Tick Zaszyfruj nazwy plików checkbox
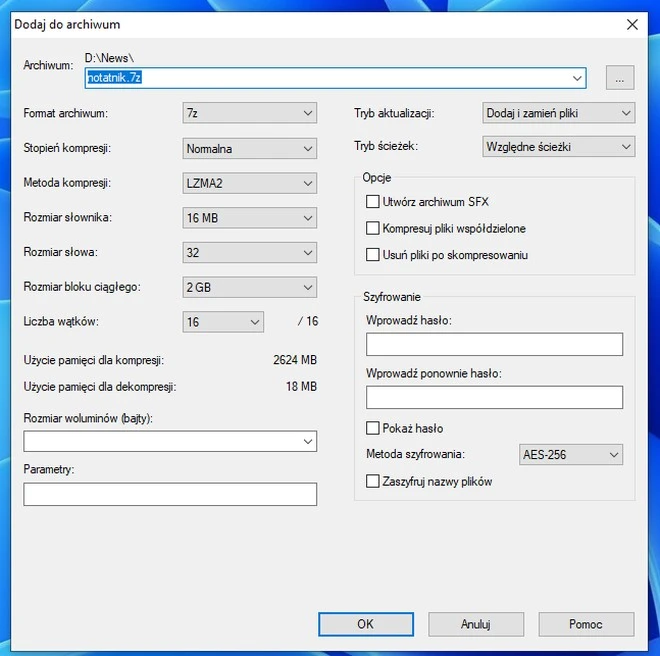 tap(373, 481)
